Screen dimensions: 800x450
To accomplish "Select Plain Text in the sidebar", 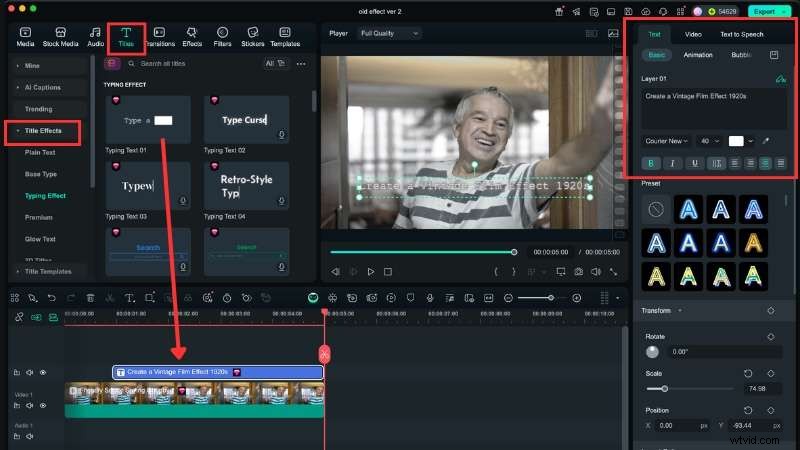I will (x=40, y=152).
